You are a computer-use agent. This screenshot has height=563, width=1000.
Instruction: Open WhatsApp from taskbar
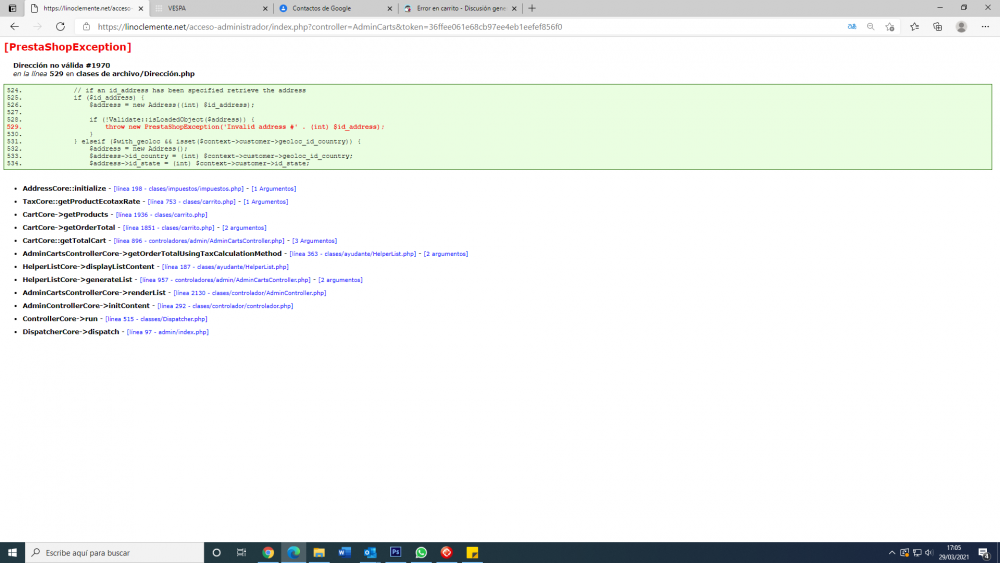pos(421,552)
